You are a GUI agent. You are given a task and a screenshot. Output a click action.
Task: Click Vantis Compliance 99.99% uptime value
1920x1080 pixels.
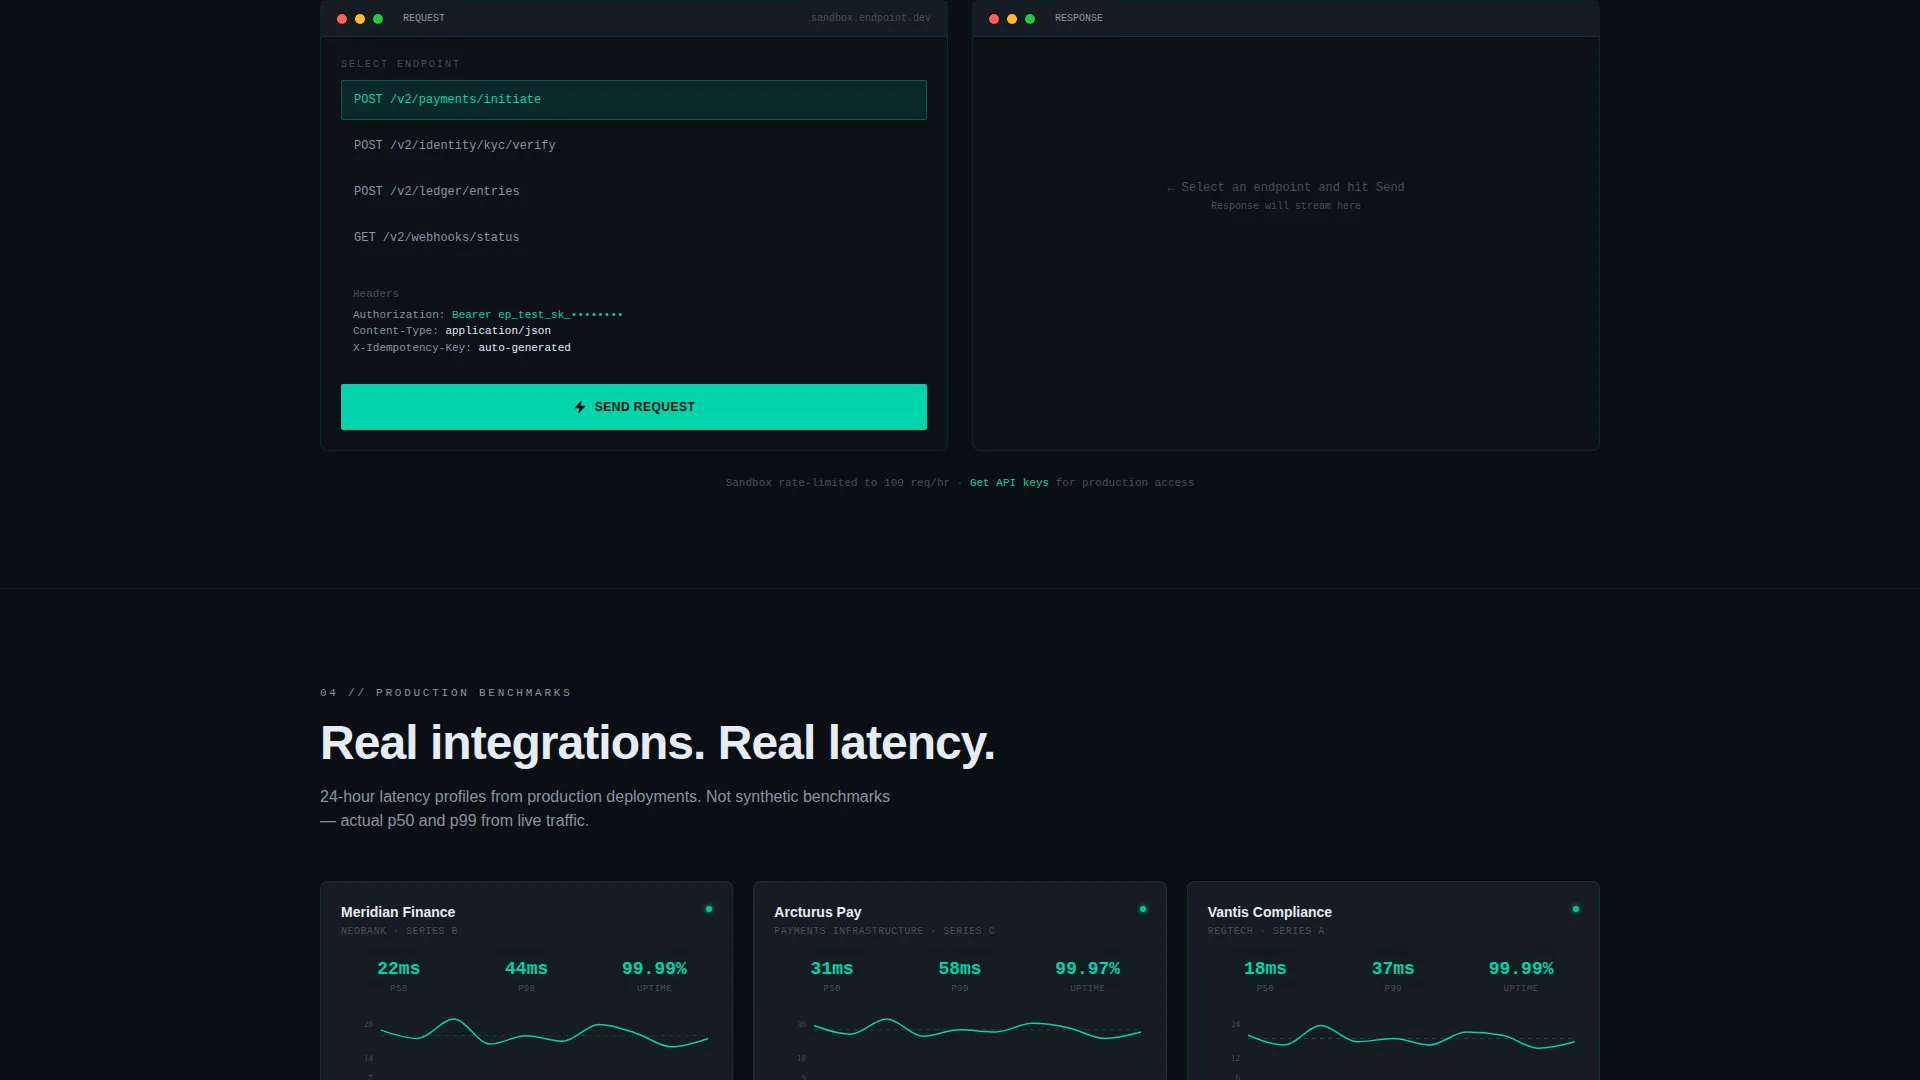tap(1521, 969)
